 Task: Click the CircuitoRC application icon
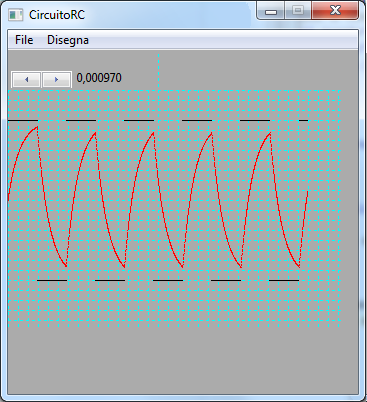pyautogui.click(x=16, y=15)
